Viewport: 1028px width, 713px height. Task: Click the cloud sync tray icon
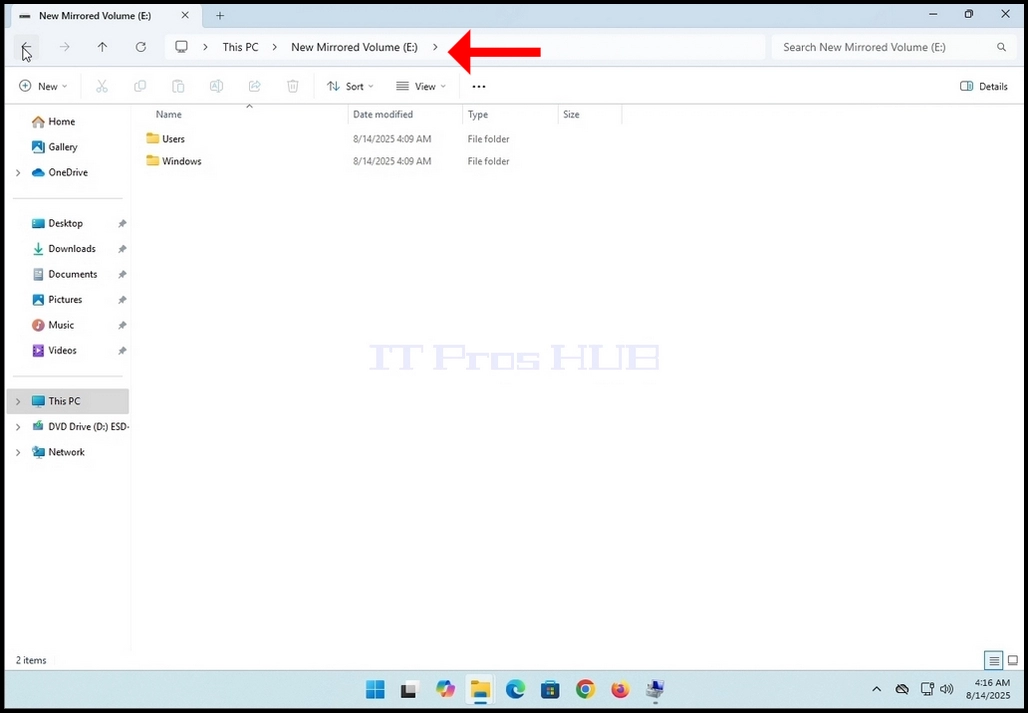click(x=902, y=689)
